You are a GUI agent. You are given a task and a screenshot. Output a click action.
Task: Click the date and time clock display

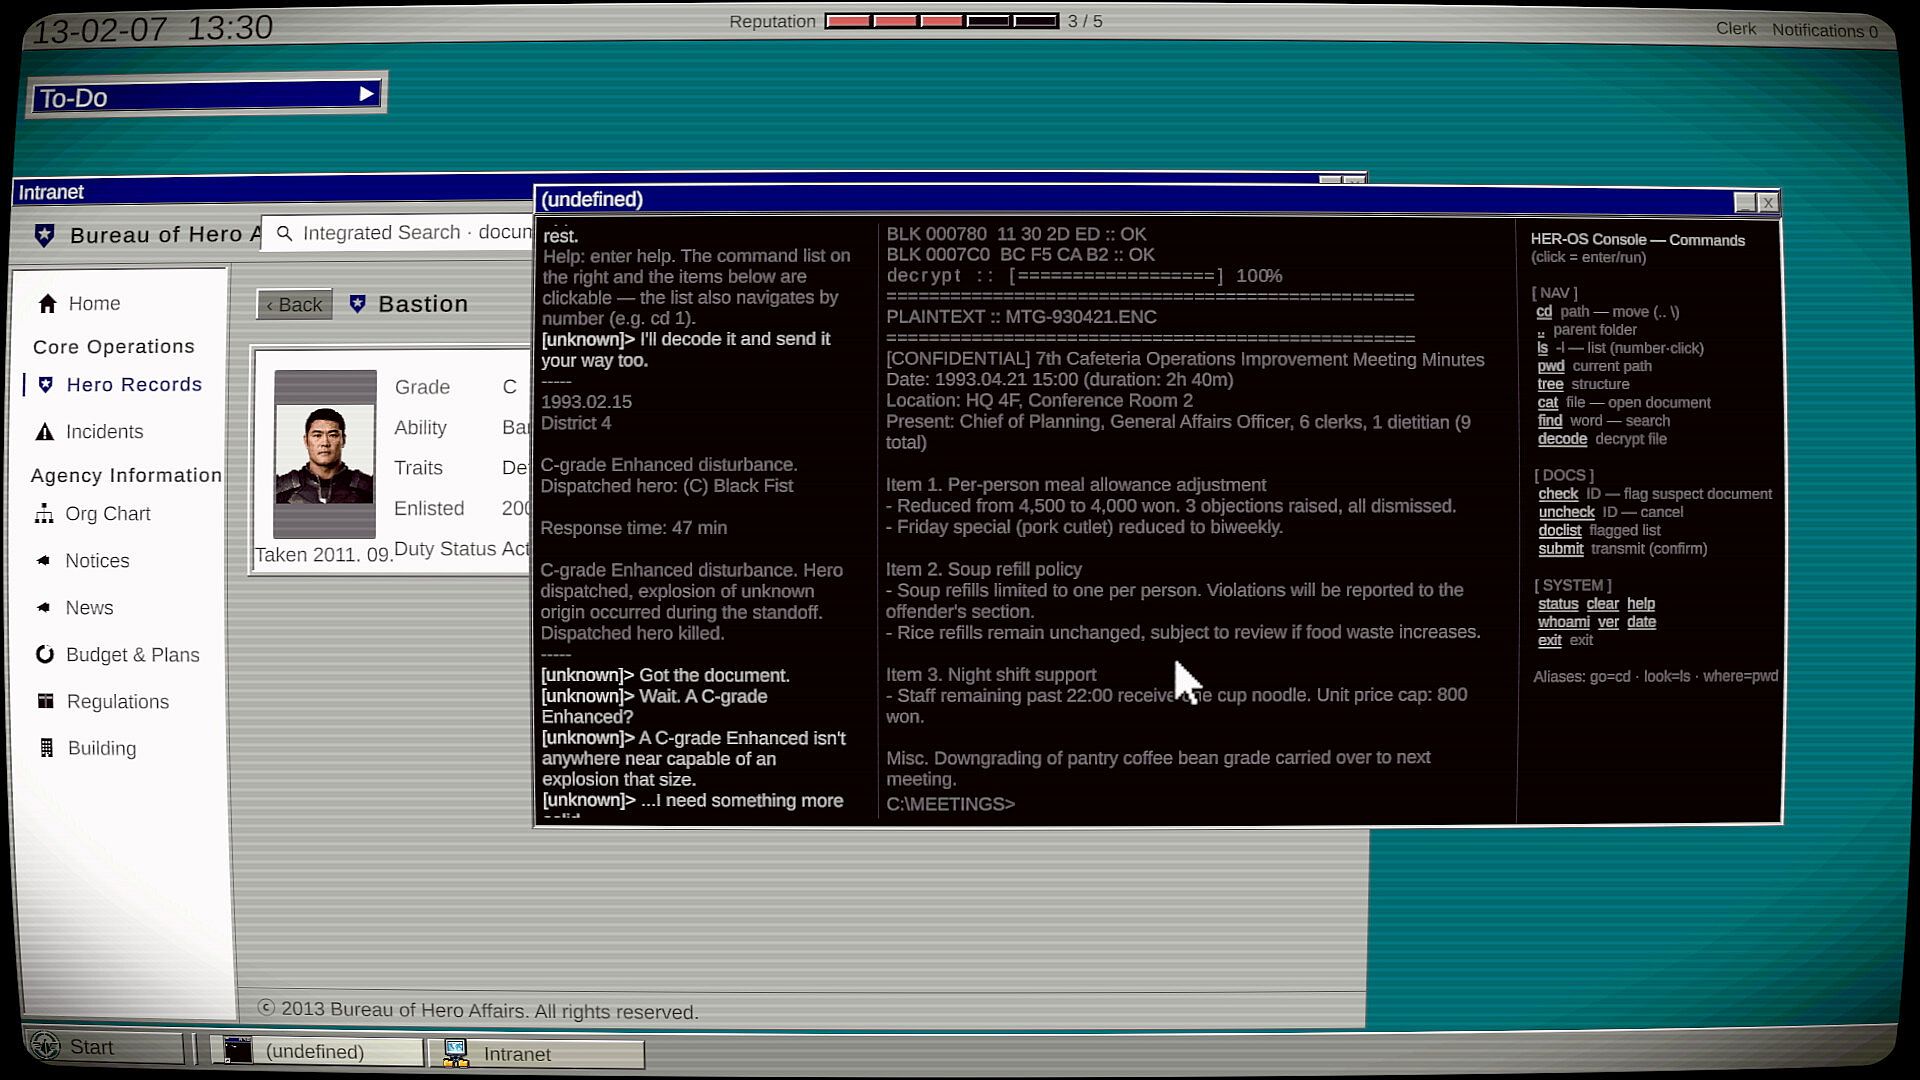[152, 28]
